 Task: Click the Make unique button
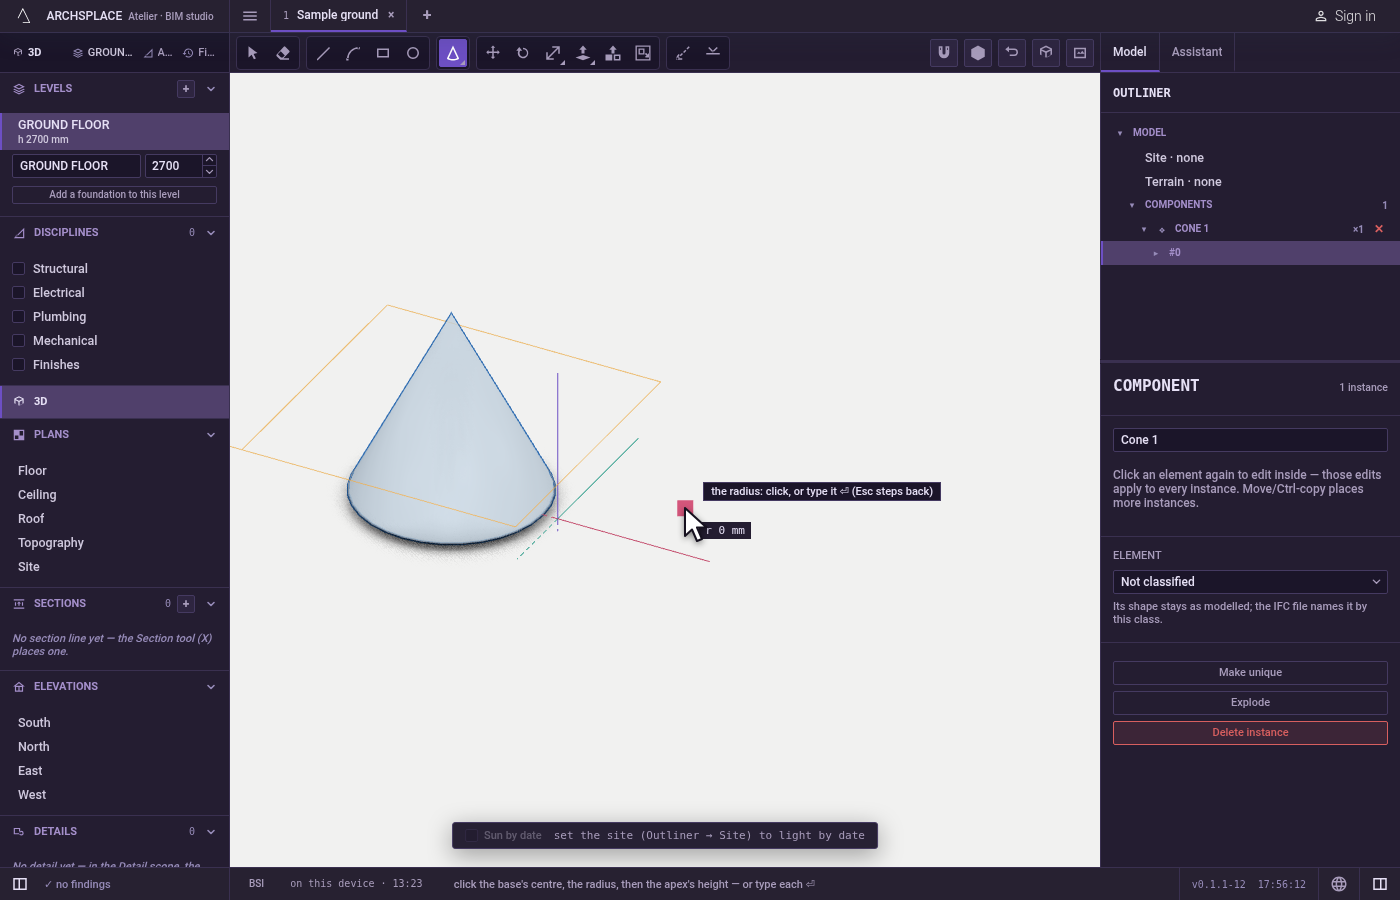coord(1250,673)
